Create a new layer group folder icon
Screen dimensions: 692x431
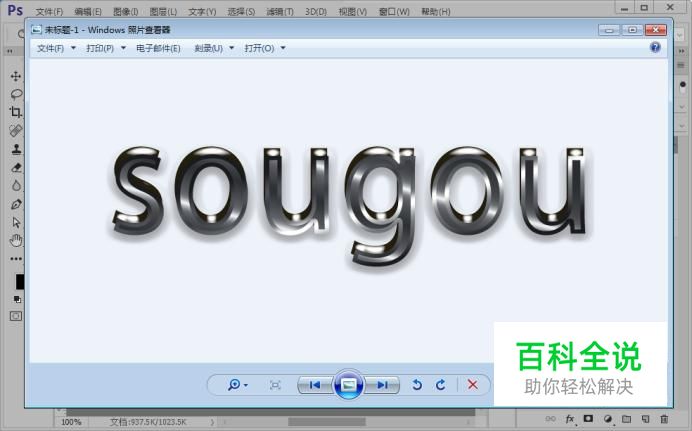pyautogui.click(x=626, y=419)
